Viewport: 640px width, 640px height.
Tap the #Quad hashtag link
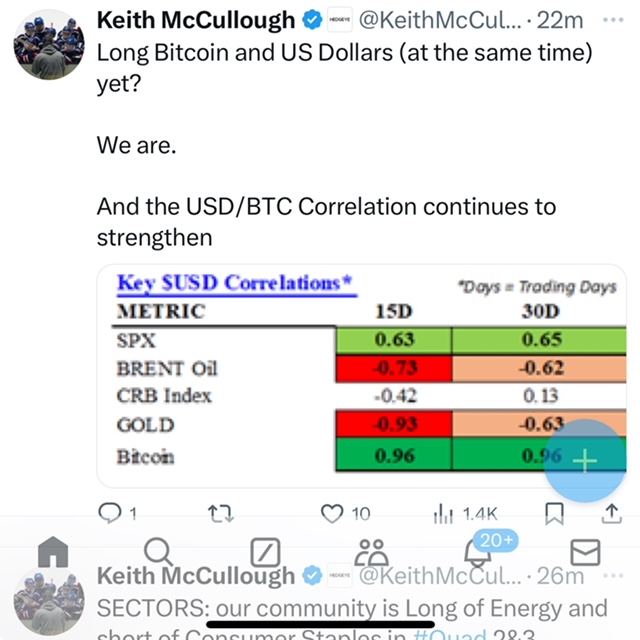click(x=462, y=635)
